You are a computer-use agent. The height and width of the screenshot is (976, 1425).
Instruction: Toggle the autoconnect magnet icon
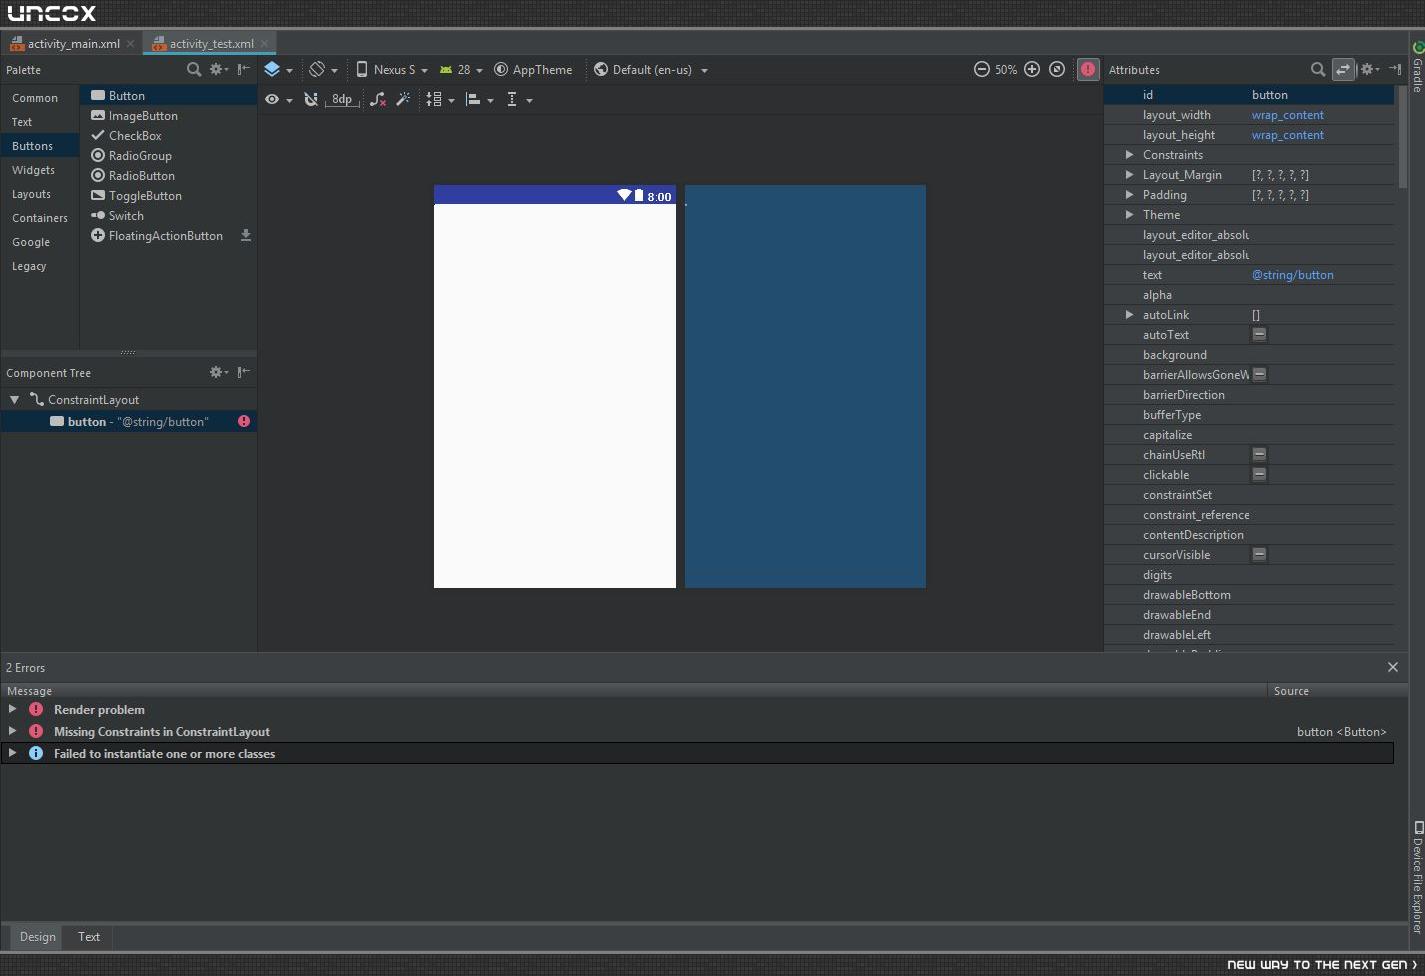tap(311, 99)
